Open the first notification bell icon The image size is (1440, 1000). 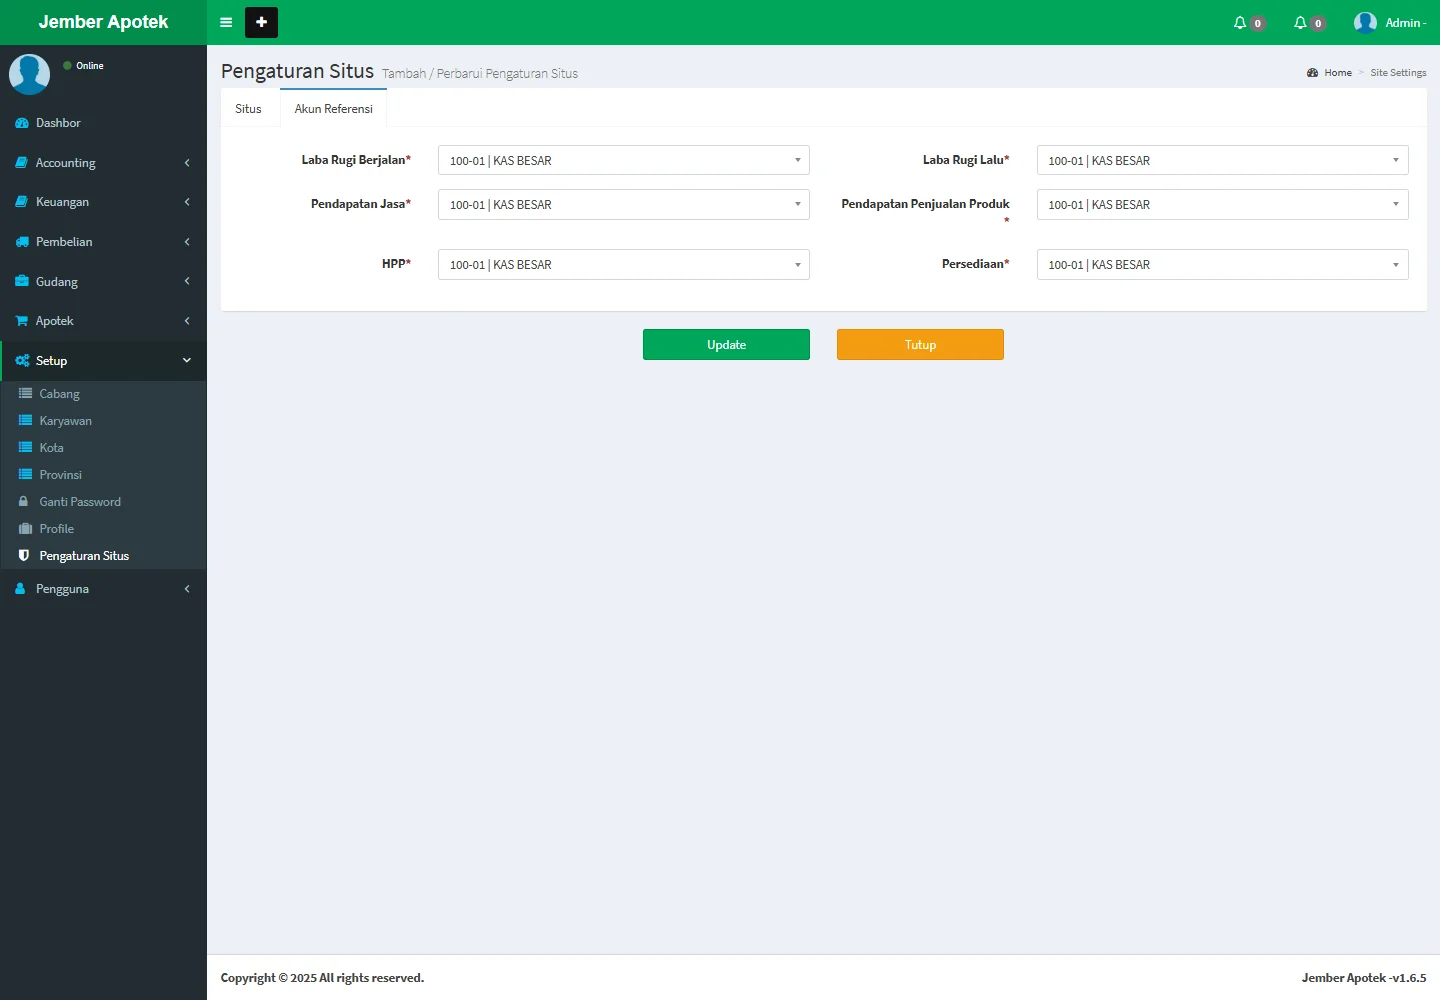1240,23
